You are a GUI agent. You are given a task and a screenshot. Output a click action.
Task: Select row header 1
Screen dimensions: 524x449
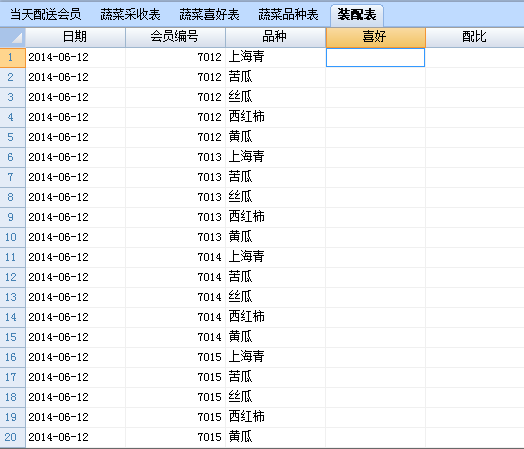coord(13,58)
